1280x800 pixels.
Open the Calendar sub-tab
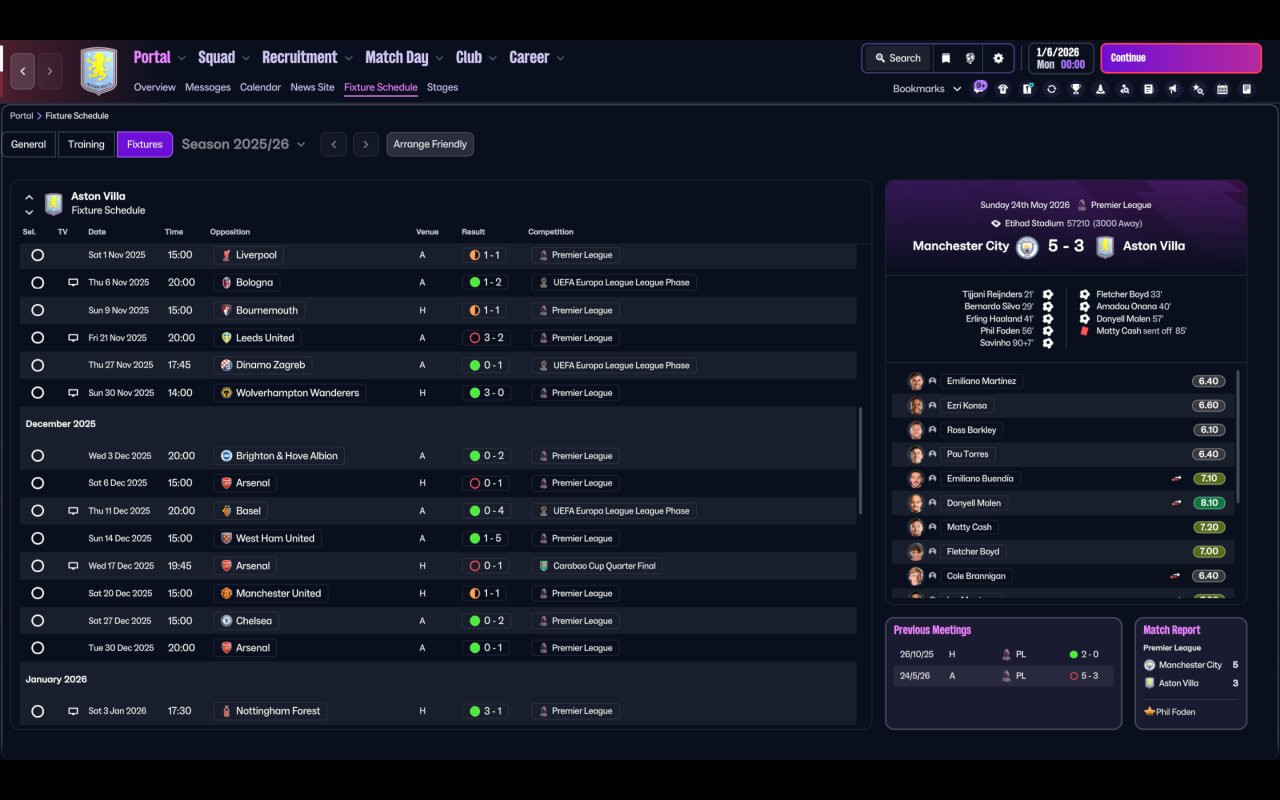click(x=260, y=87)
